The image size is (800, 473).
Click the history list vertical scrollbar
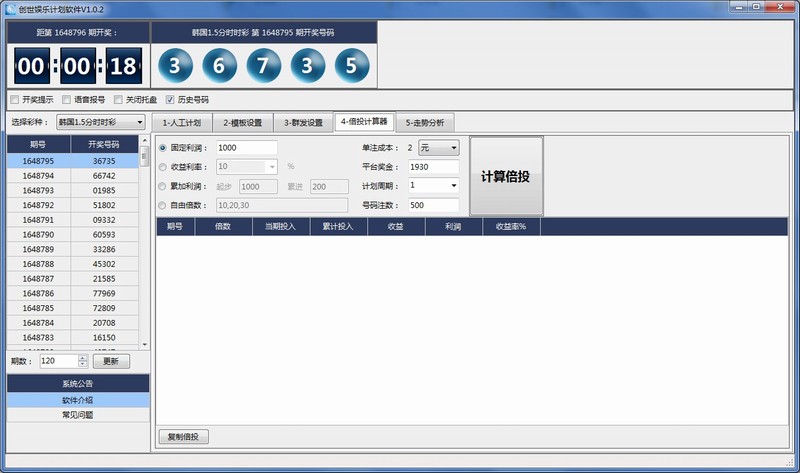[145, 250]
